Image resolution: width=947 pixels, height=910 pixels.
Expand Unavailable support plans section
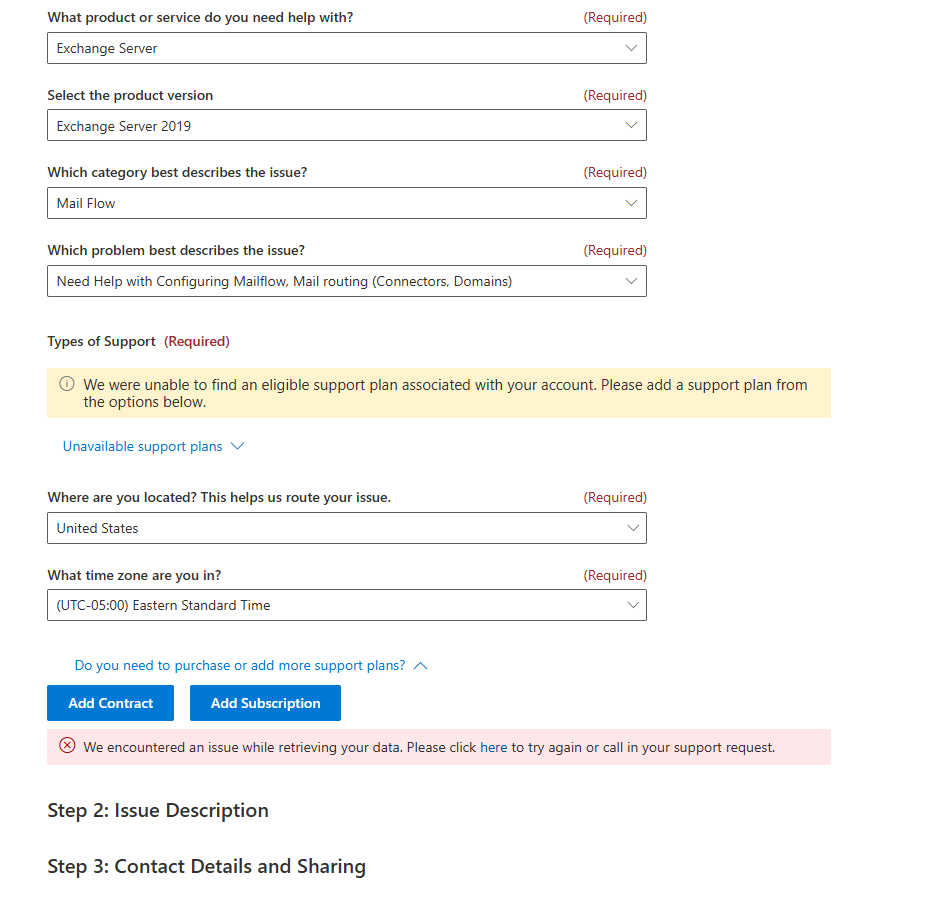(x=143, y=446)
